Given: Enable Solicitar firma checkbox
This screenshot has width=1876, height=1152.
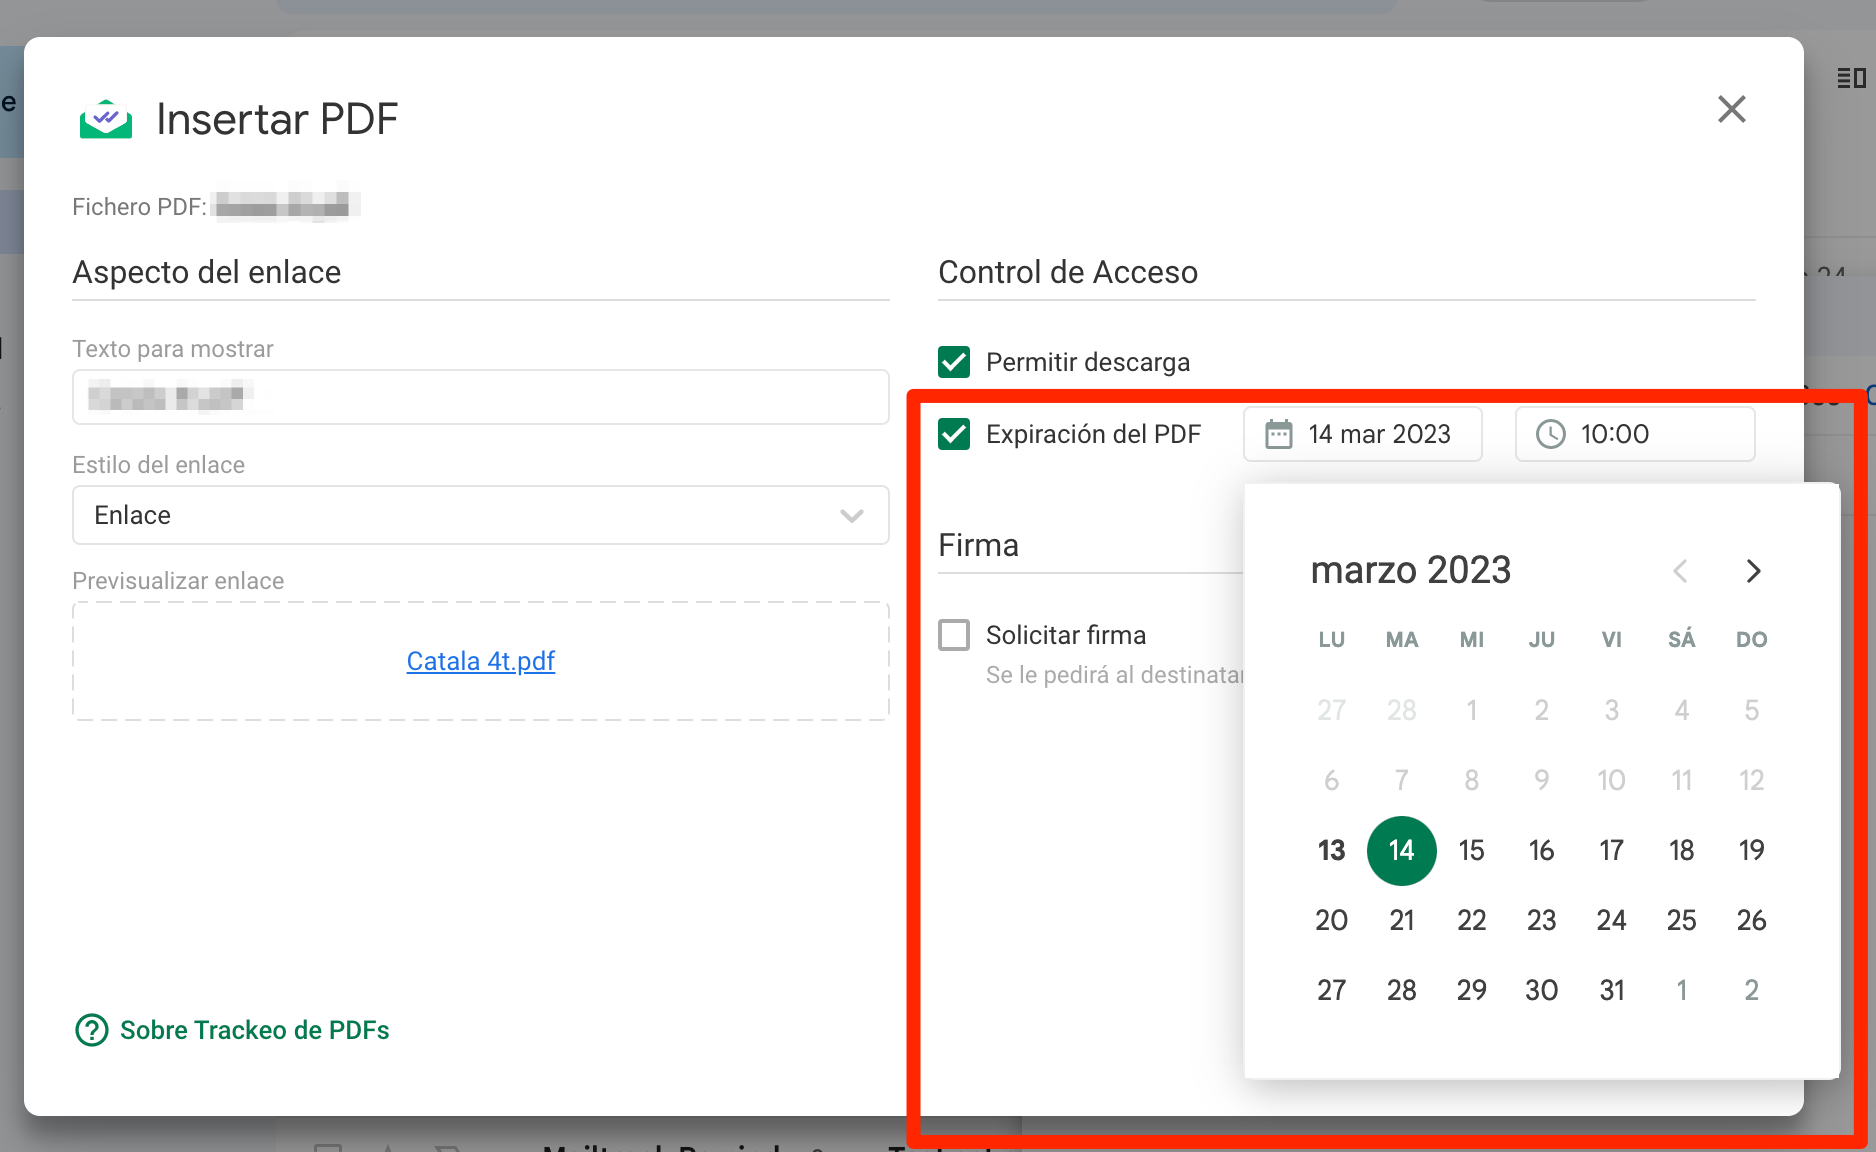Looking at the screenshot, I should pos(954,635).
